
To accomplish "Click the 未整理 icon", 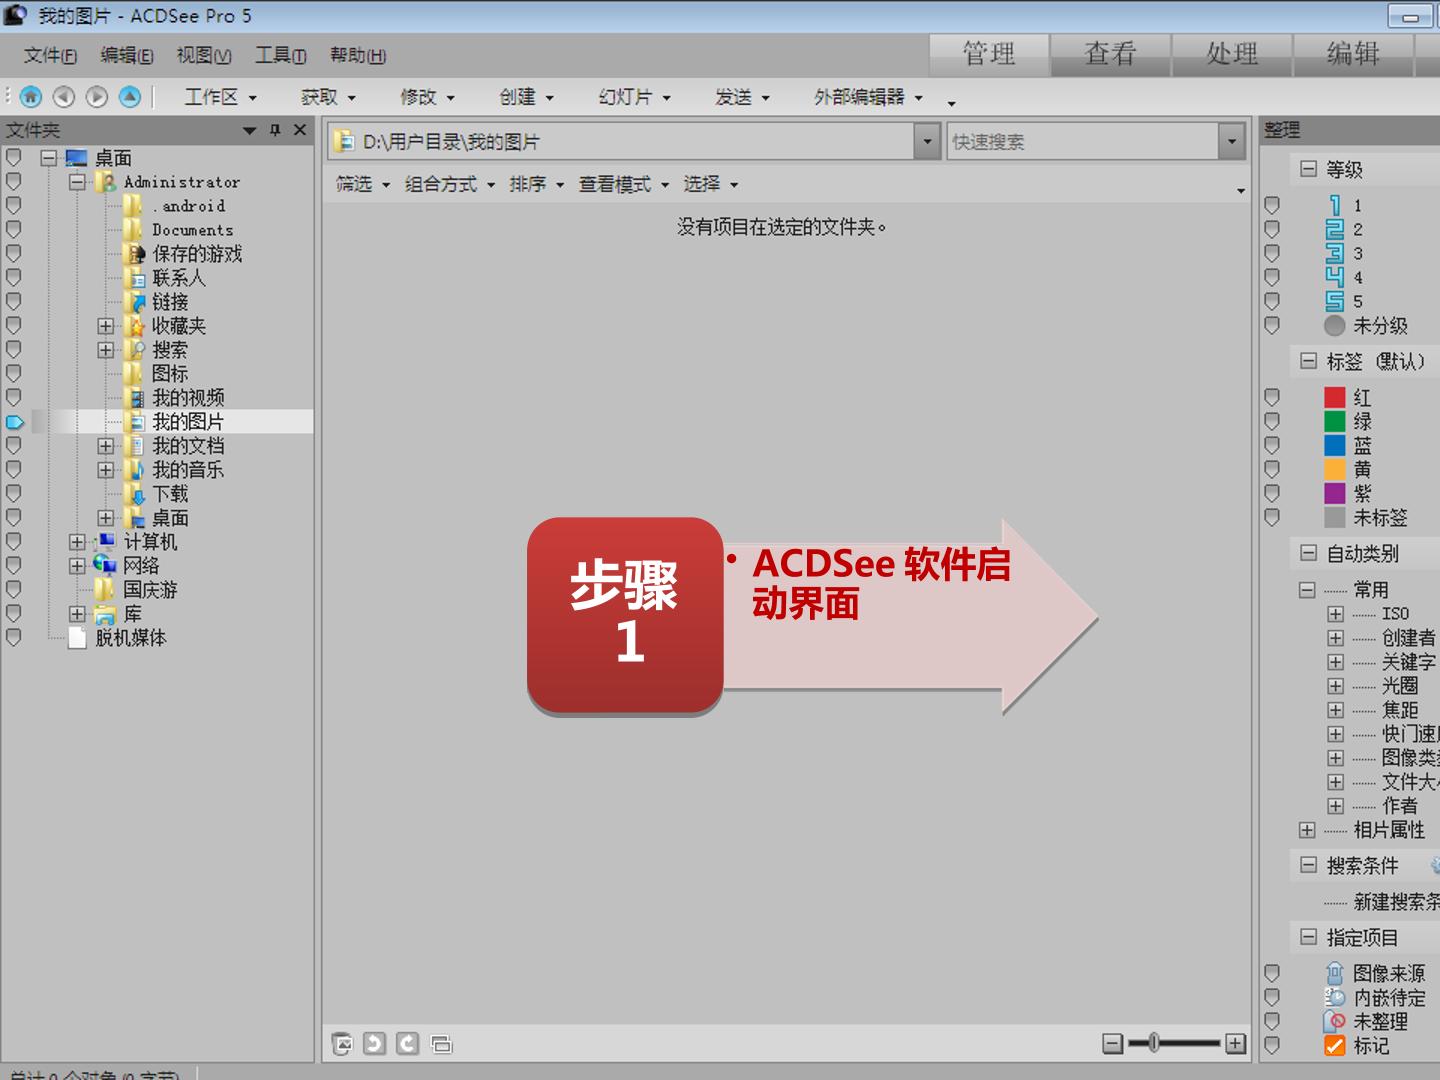I will coord(1334,1021).
